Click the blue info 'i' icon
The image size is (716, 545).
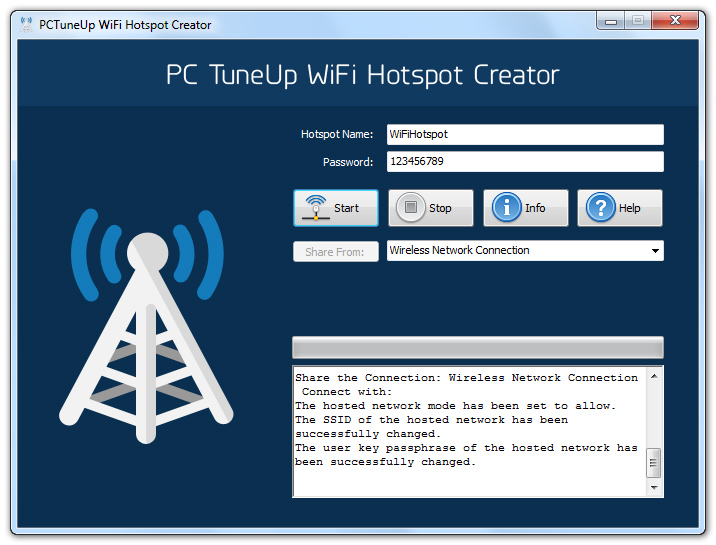(x=506, y=207)
